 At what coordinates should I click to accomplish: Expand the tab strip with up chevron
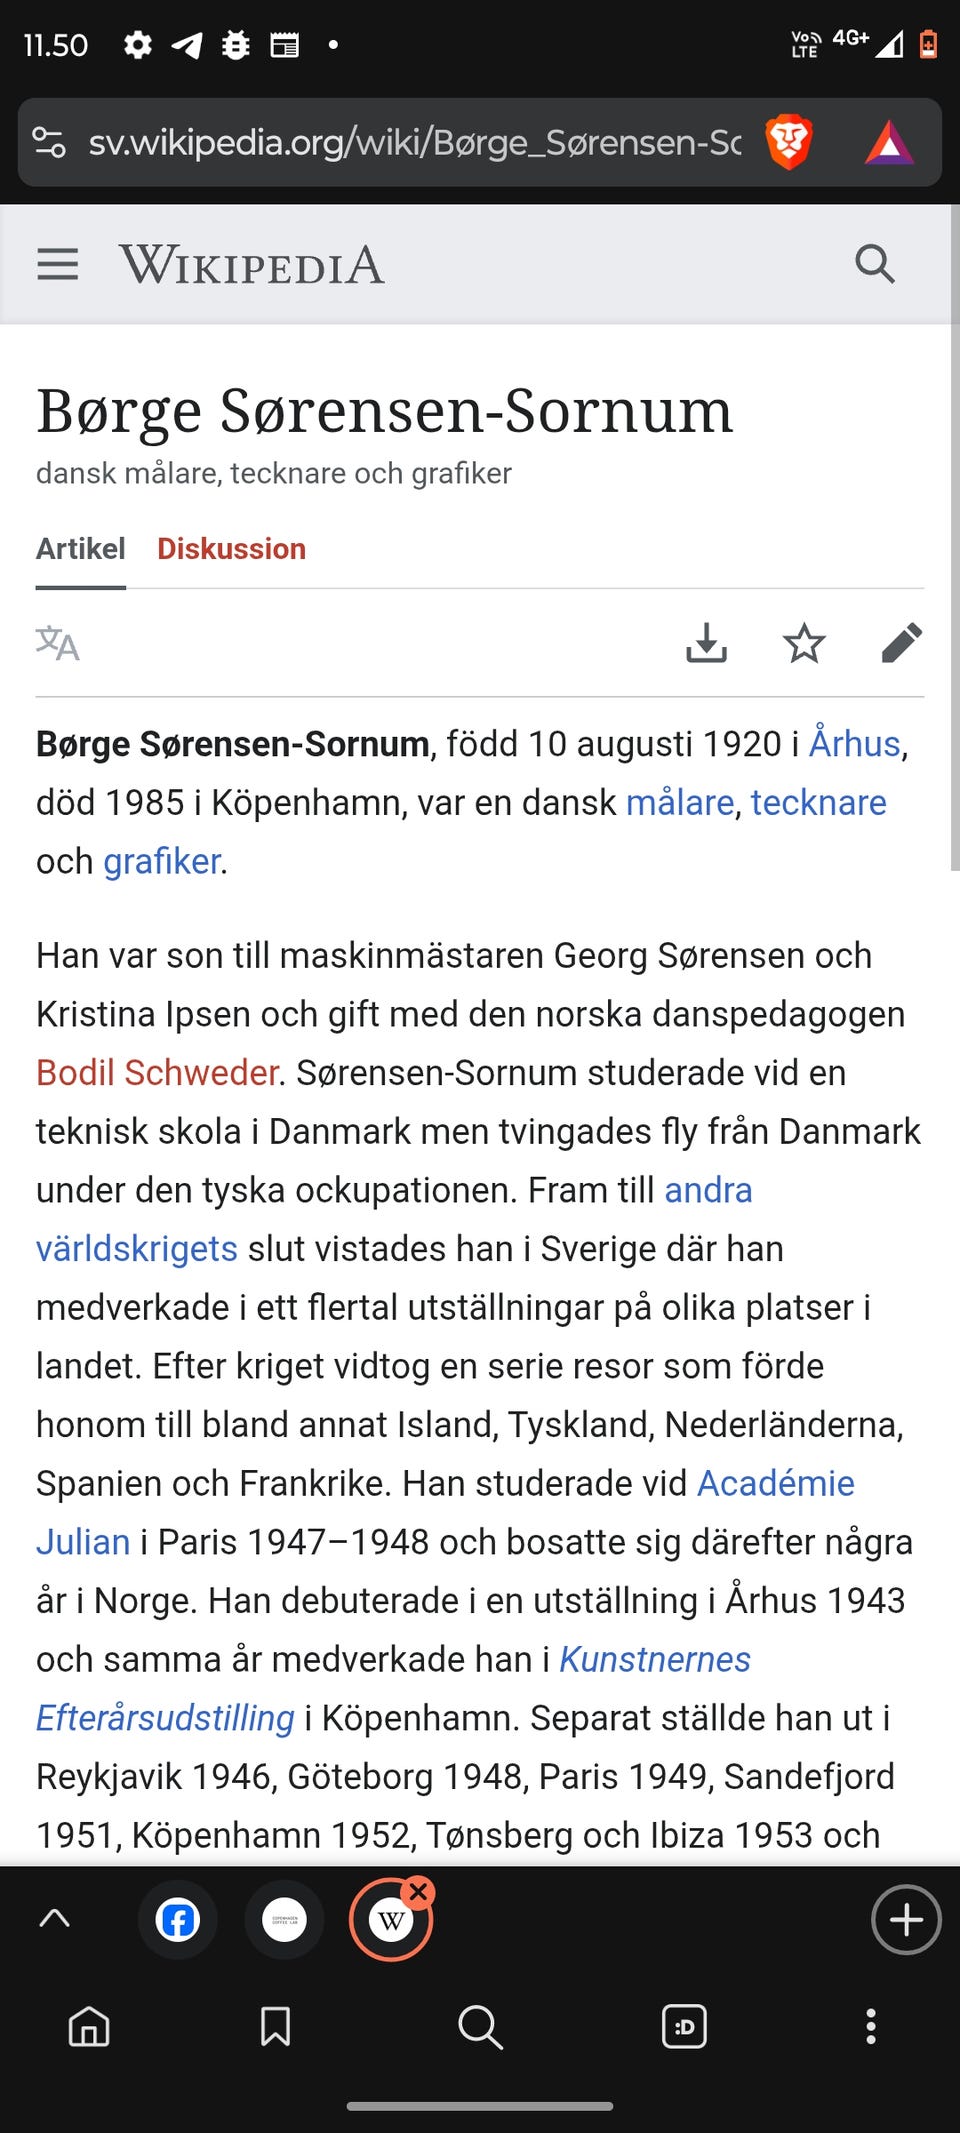(55, 1918)
